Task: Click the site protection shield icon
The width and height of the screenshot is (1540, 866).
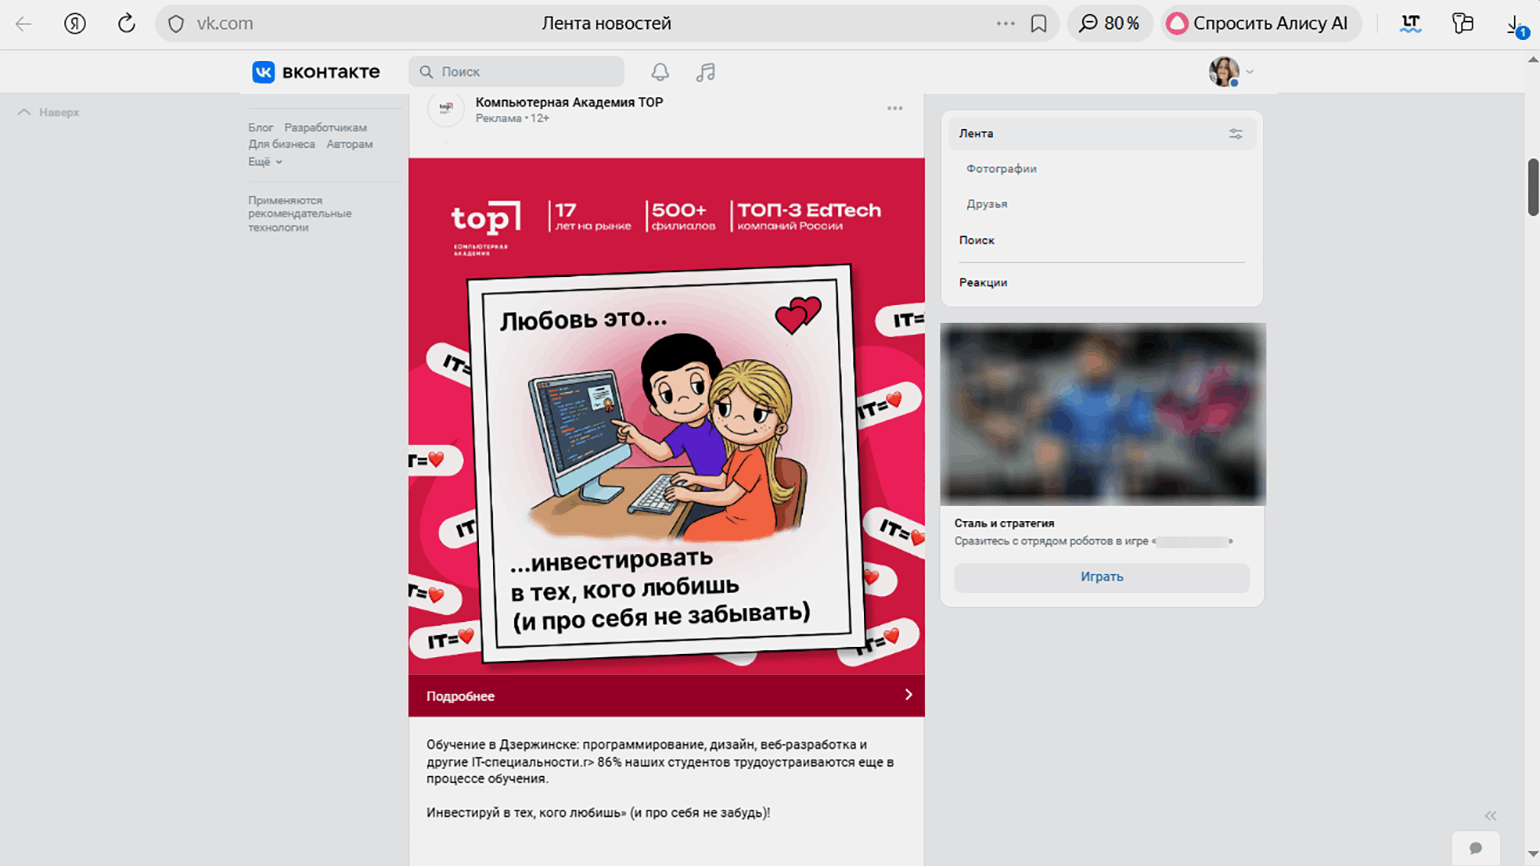Action: tap(176, 23)
